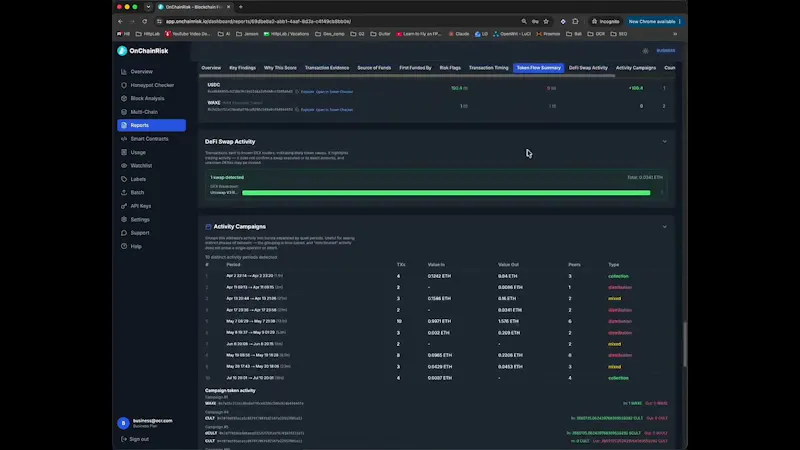Toggle the theme icon in the header
The height and width of the screenshot is (450, 800).
[645, 51]
